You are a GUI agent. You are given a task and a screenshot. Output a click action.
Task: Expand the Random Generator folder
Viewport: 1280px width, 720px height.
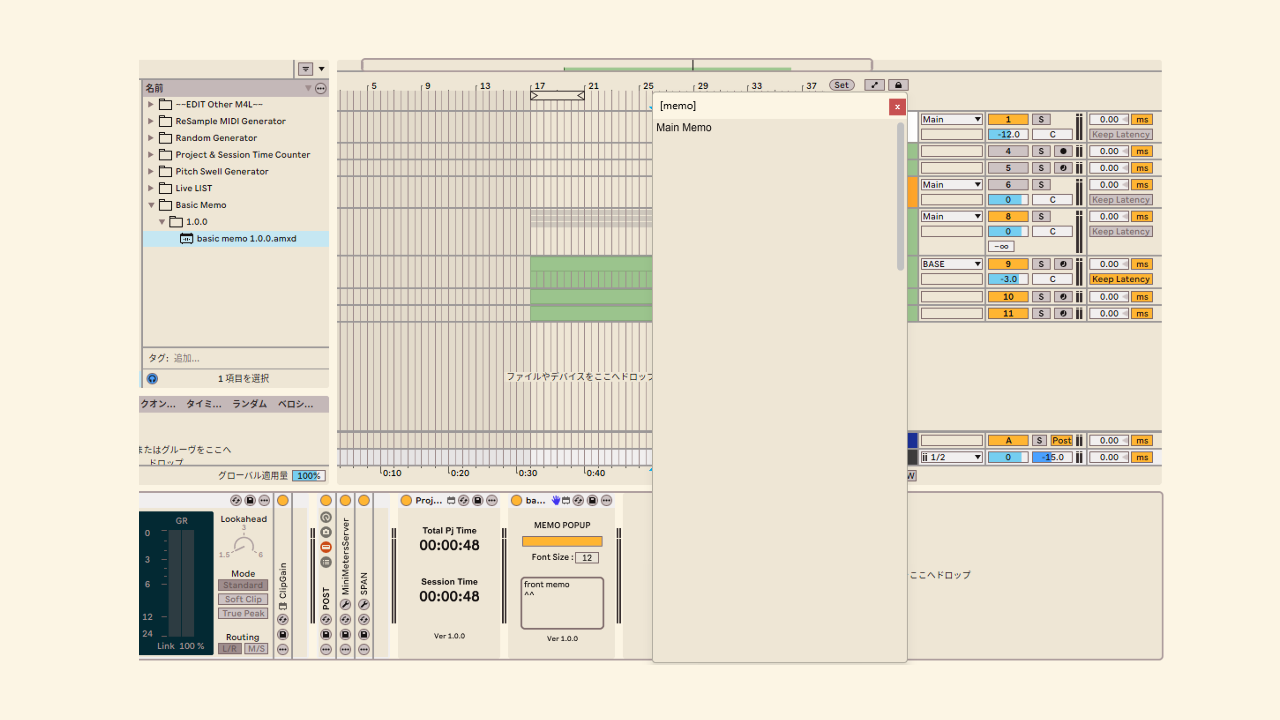point(151,138)
